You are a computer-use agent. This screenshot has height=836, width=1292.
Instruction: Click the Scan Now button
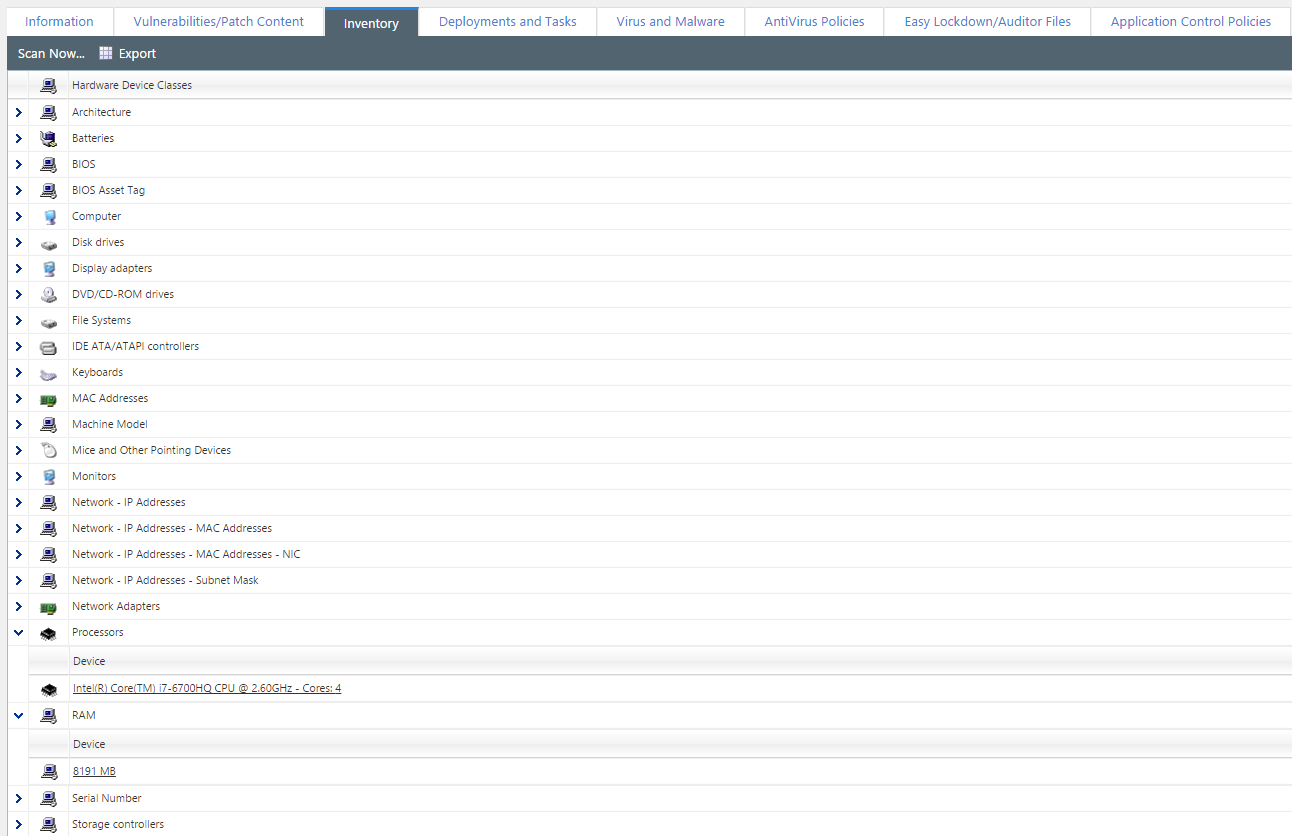pyautogui.click(x=50, y=53)
